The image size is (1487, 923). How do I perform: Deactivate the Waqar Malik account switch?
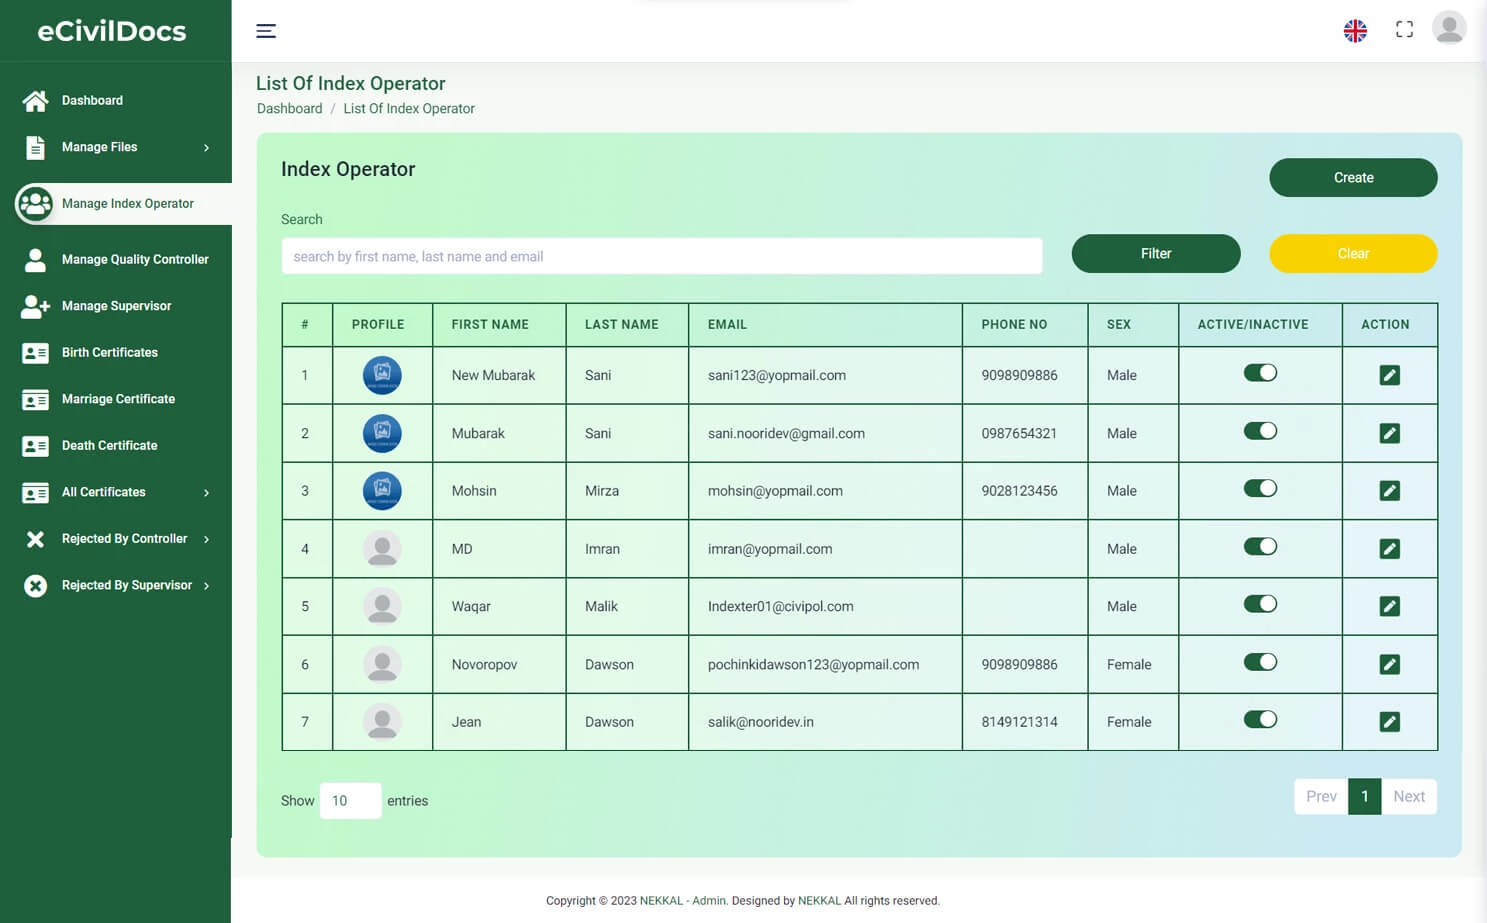(x=1260, y=605)
